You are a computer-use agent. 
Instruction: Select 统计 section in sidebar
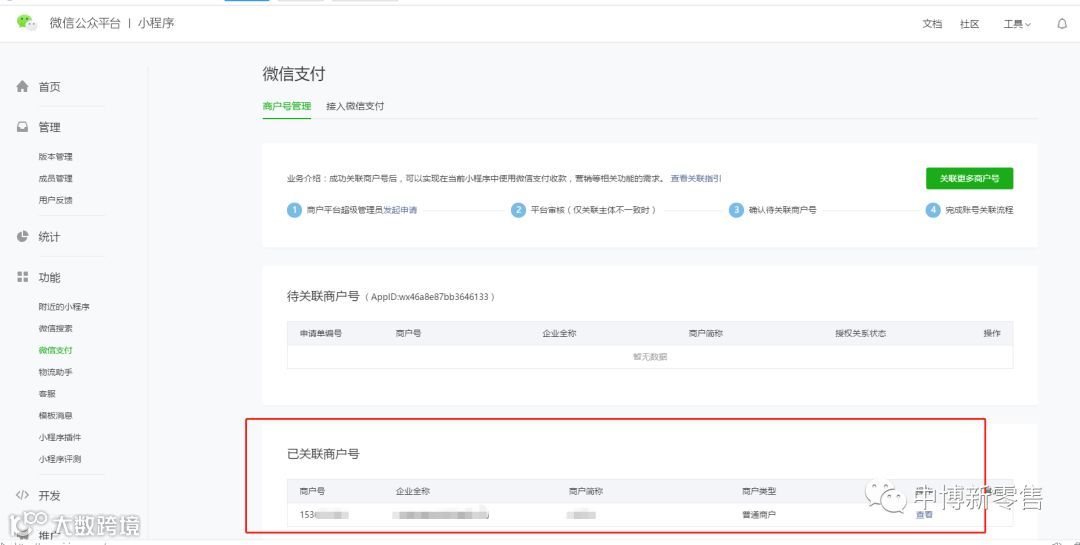[50, 237]
